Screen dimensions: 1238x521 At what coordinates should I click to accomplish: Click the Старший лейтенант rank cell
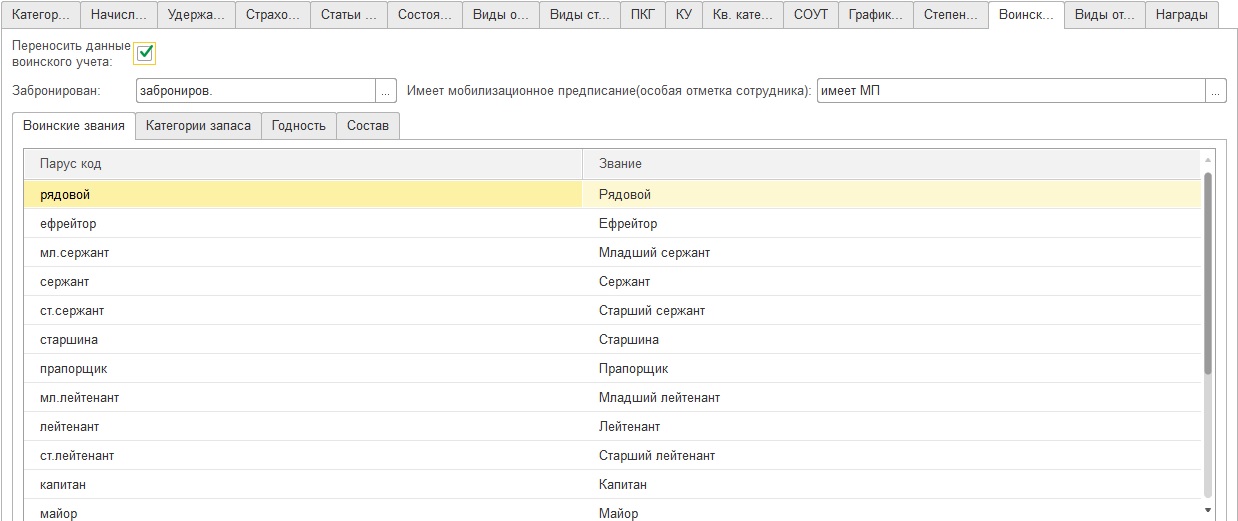(891, 456)
